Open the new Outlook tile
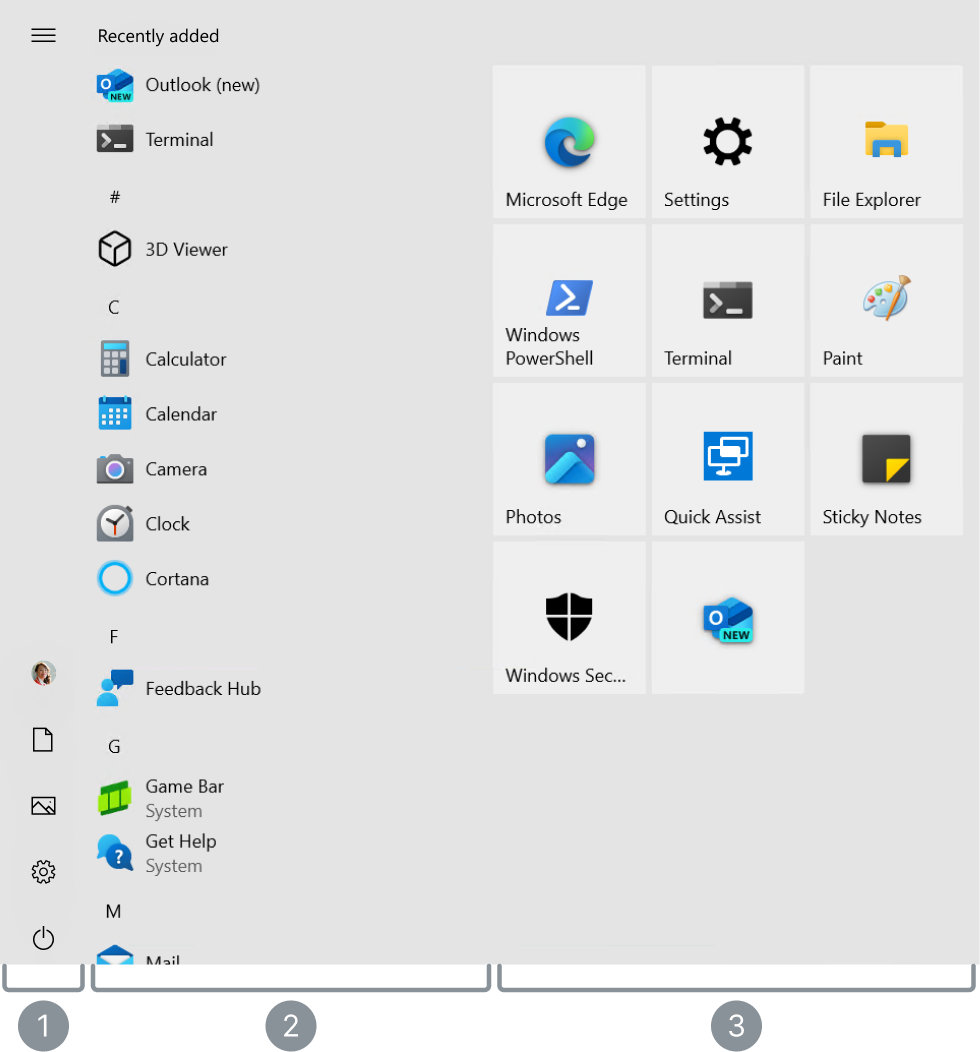The width and height of the screenshot is (980, 1052). 727,617
